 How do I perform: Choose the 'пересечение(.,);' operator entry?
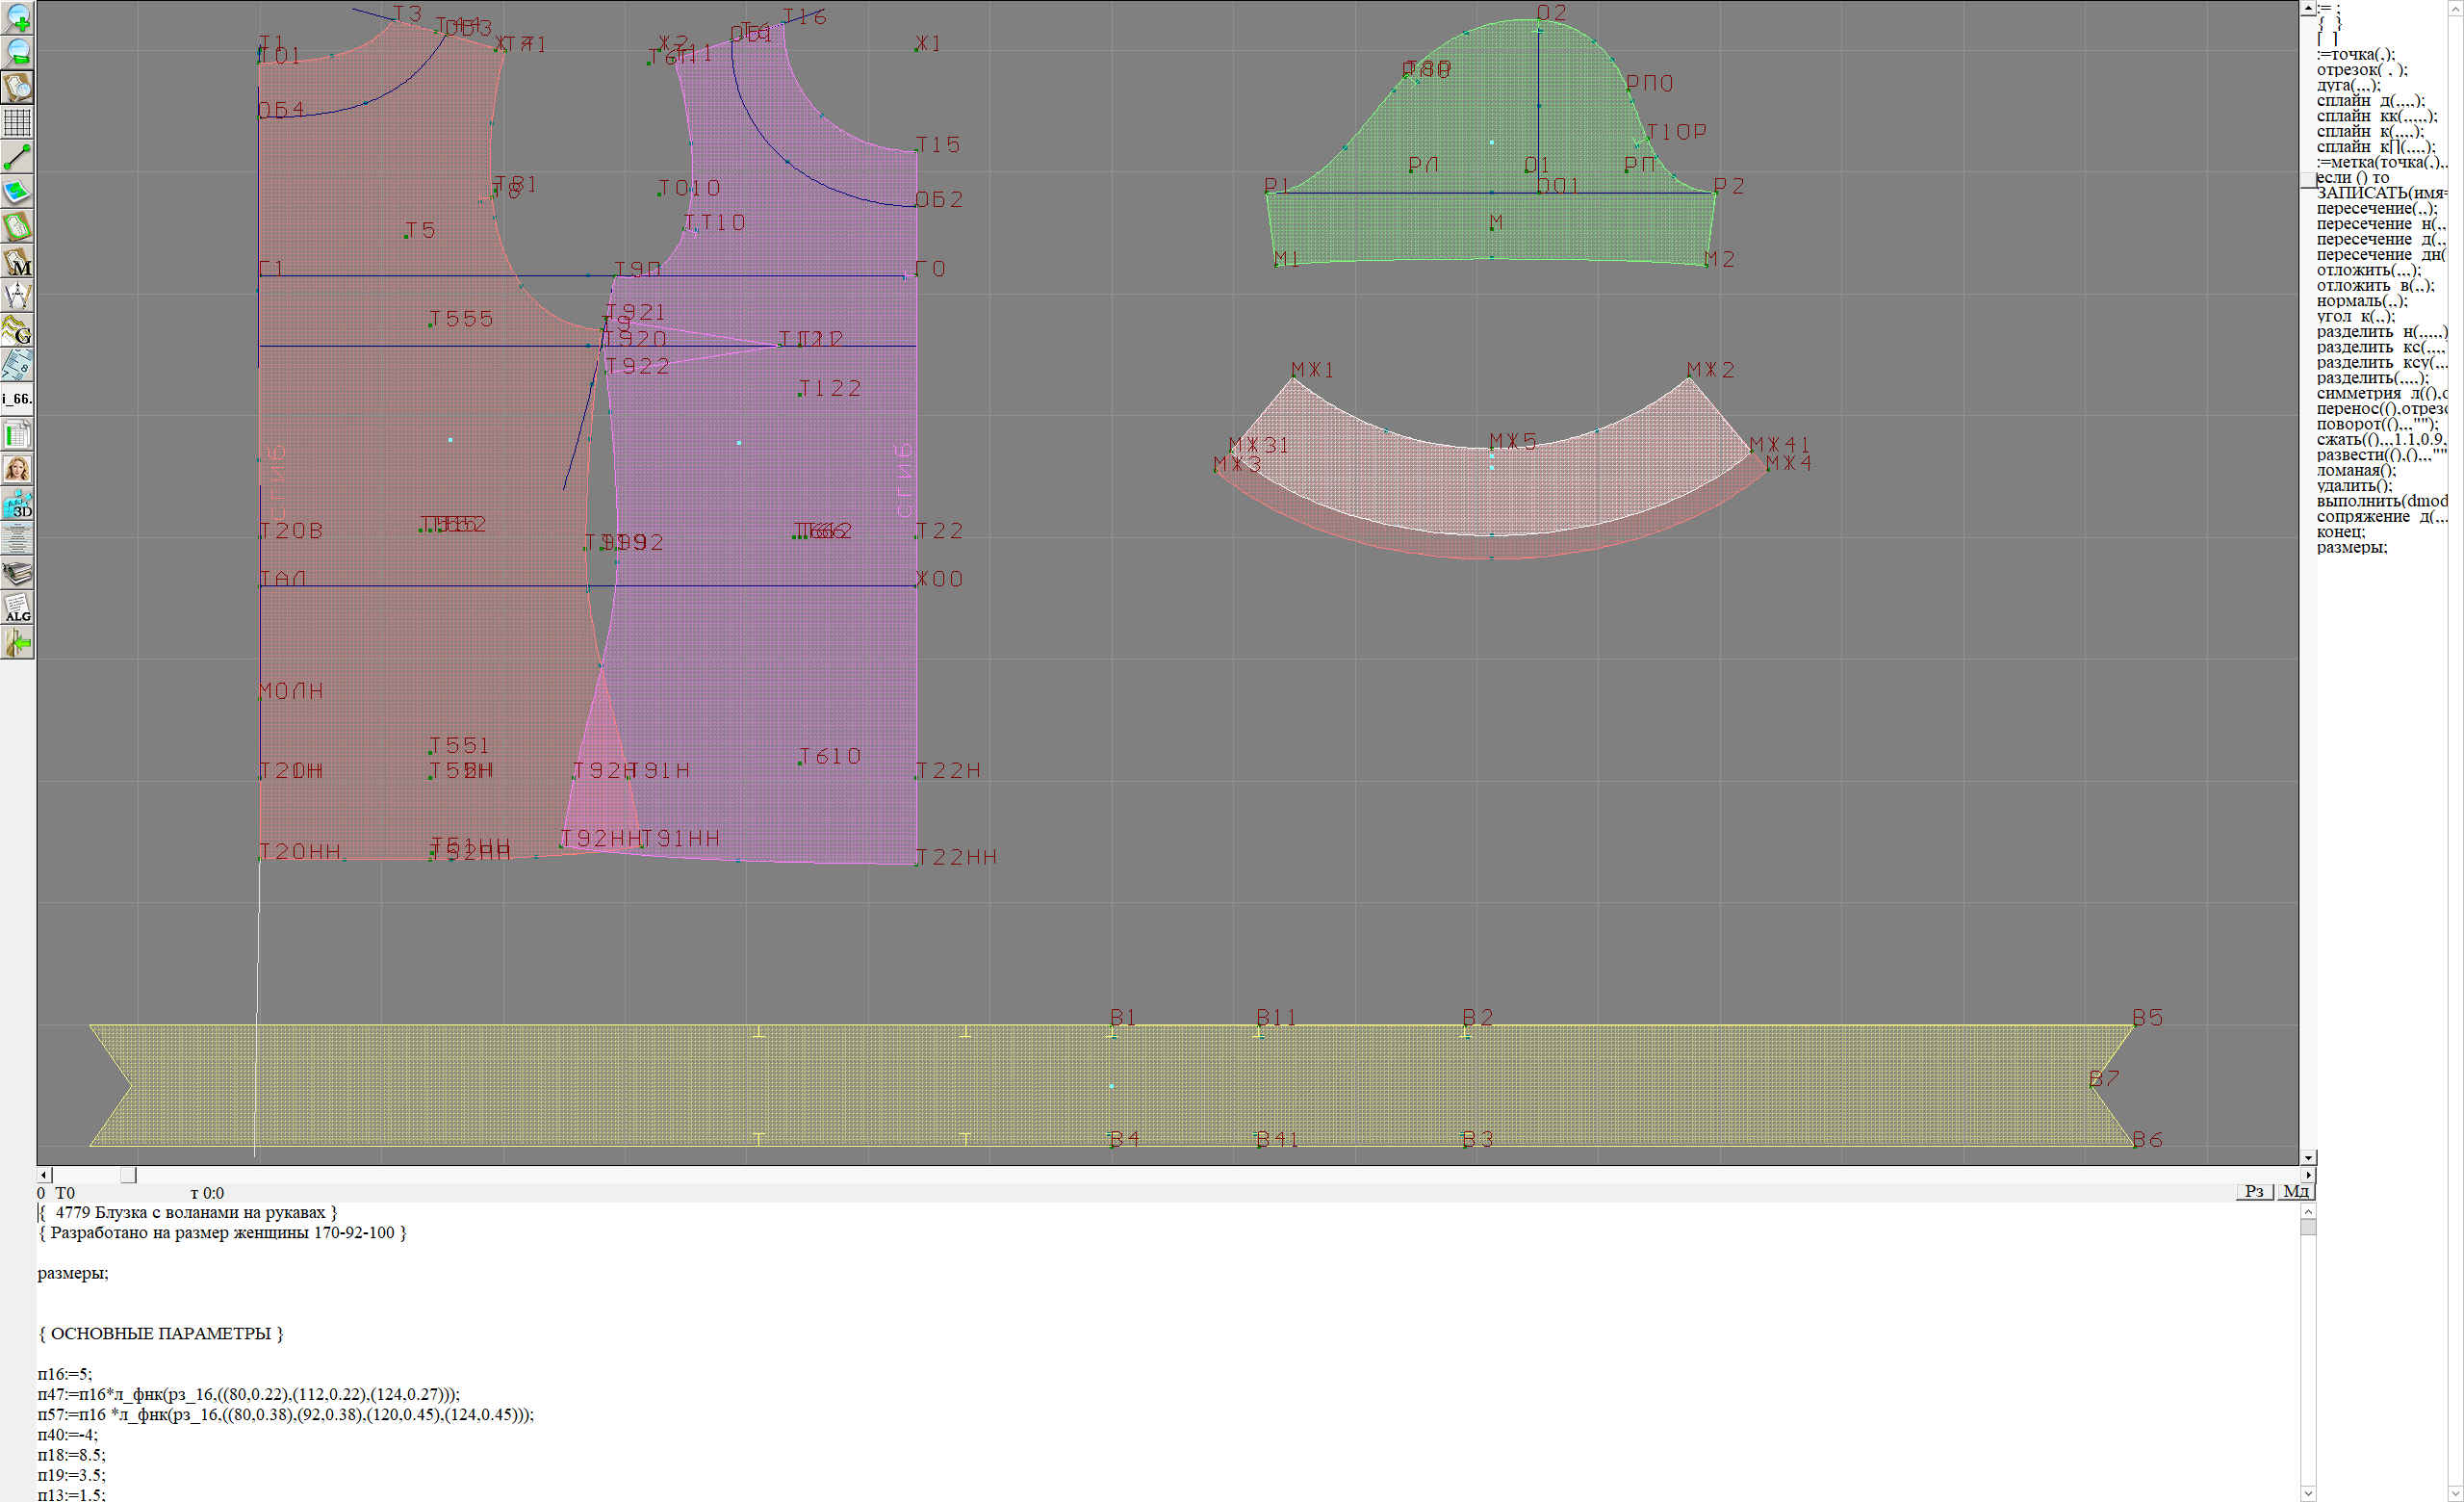[x=2376, y=209]
